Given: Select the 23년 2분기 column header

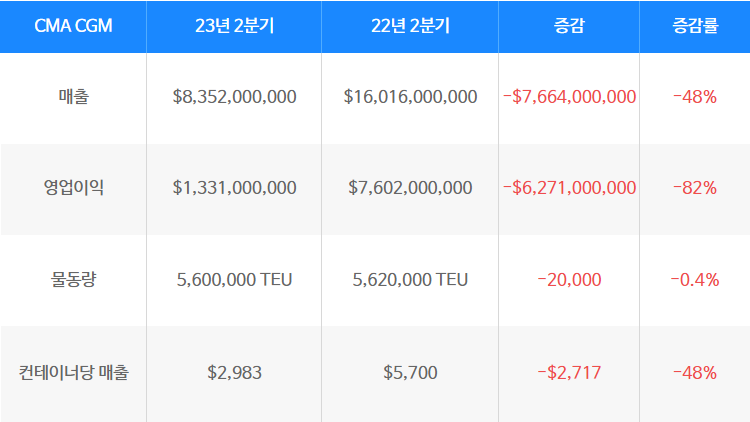Looking at the screenshot, I should (234, 26).
